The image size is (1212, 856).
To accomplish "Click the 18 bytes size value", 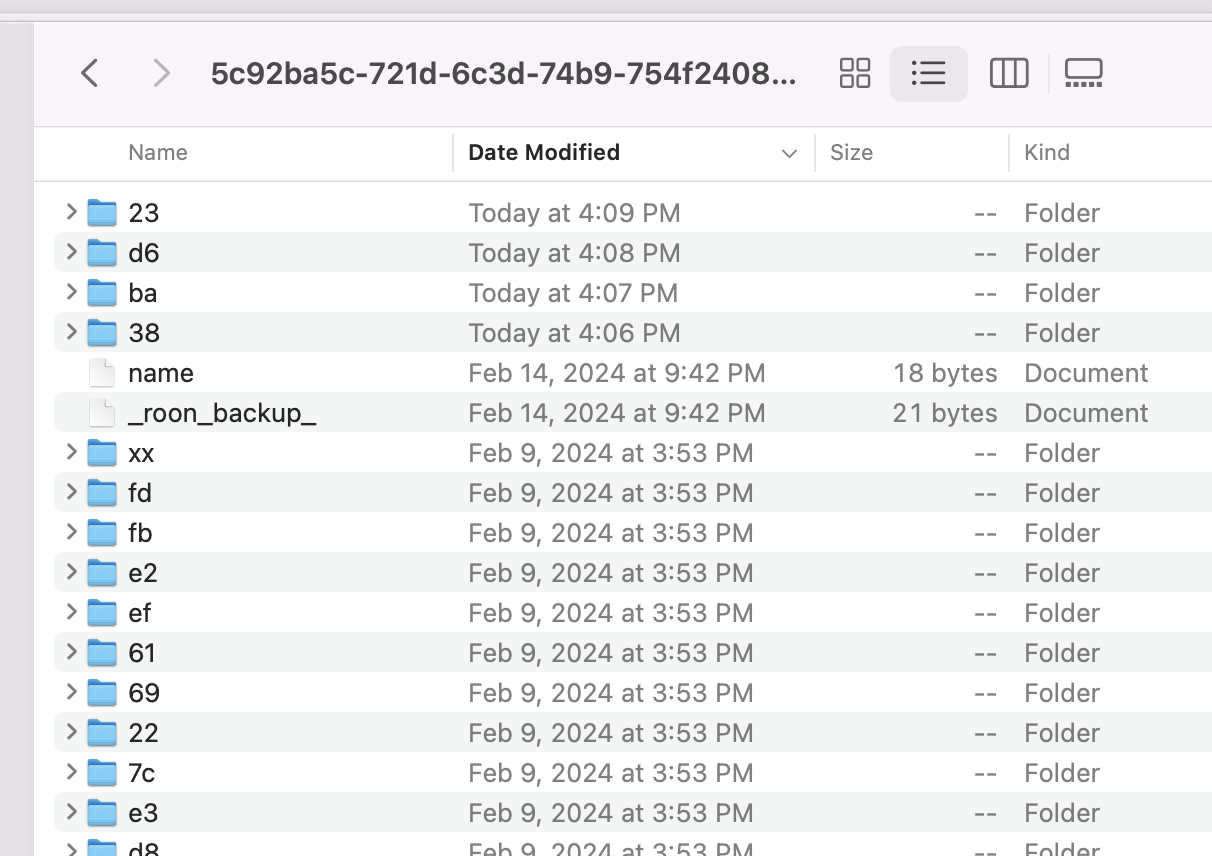I will point(945,373).
